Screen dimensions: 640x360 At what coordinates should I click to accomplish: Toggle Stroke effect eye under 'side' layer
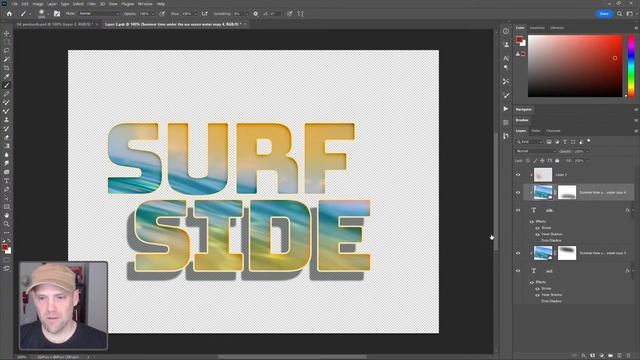pos(537,228)
